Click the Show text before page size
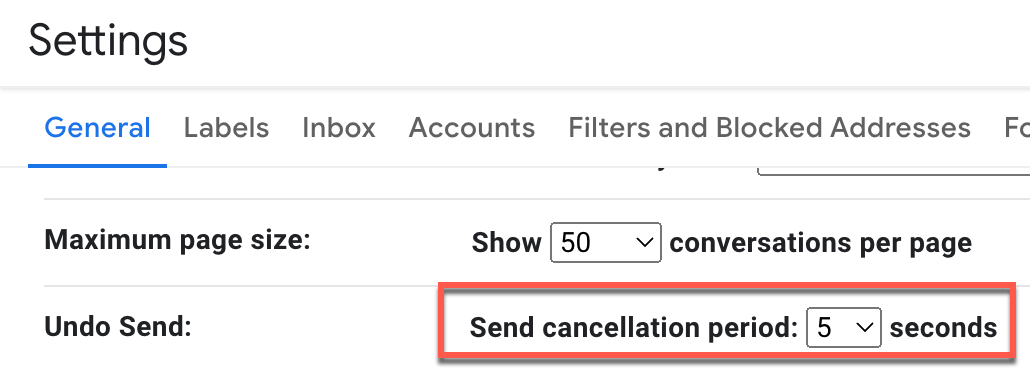 pyautogui.click(x=506, y=243)
